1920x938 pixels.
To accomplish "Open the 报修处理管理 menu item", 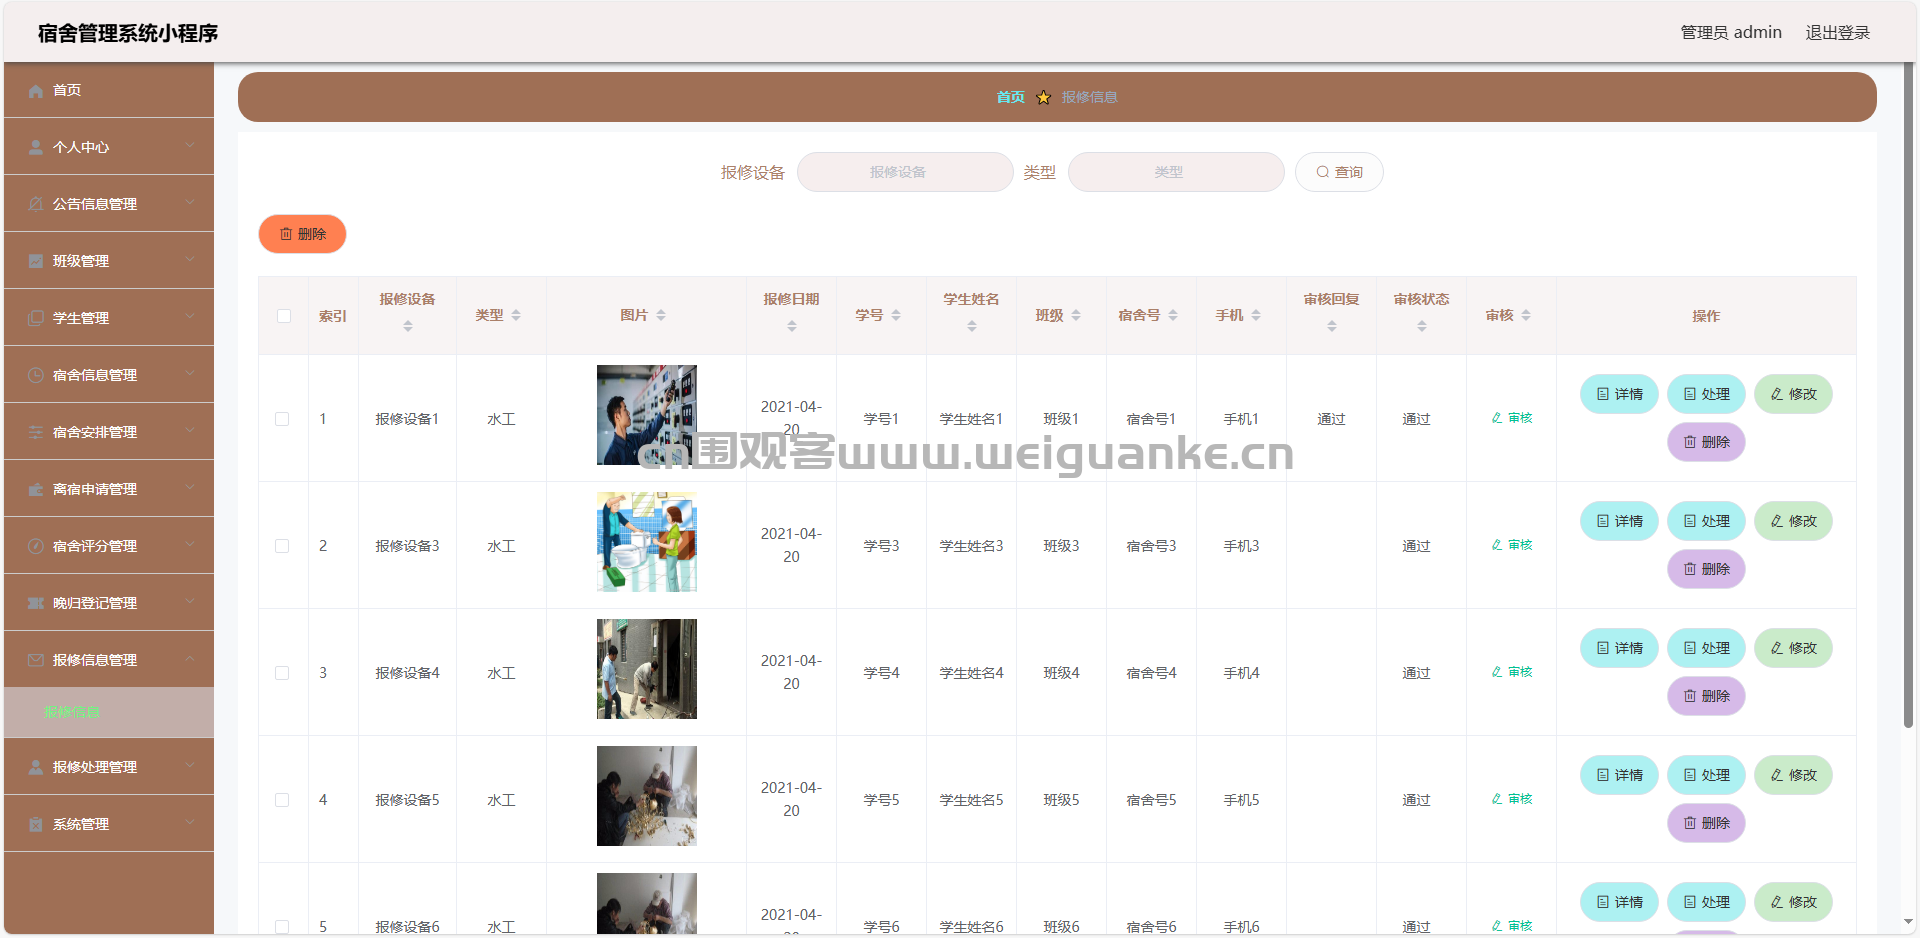I will pos(109,767).
